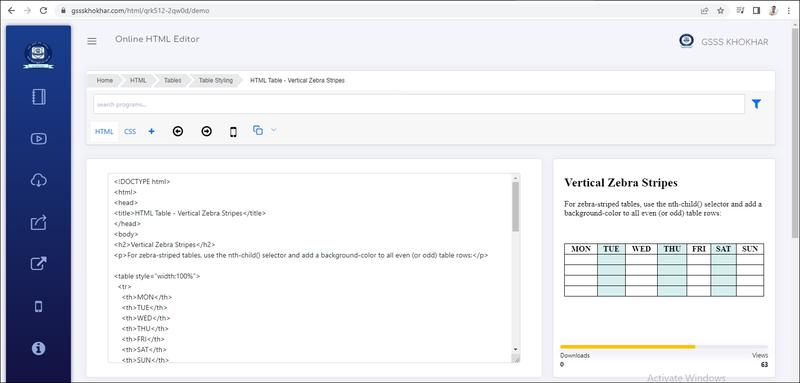Switch to the CSS tab

coord(130,132)
